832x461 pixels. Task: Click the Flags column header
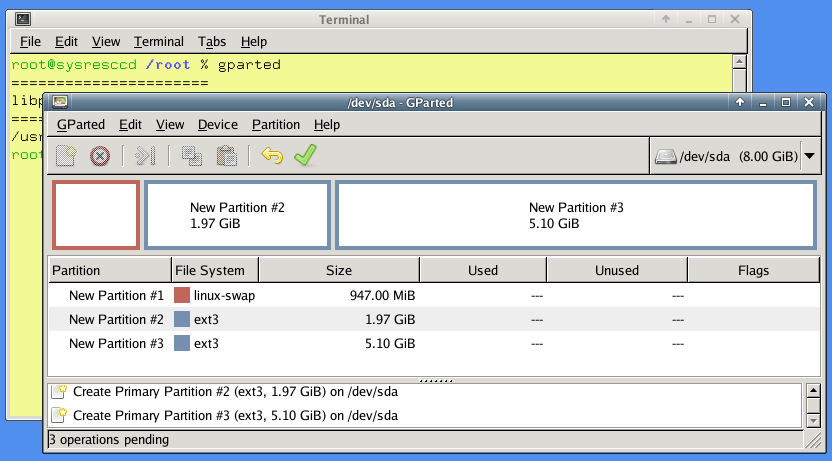click(x=753, y=271)
